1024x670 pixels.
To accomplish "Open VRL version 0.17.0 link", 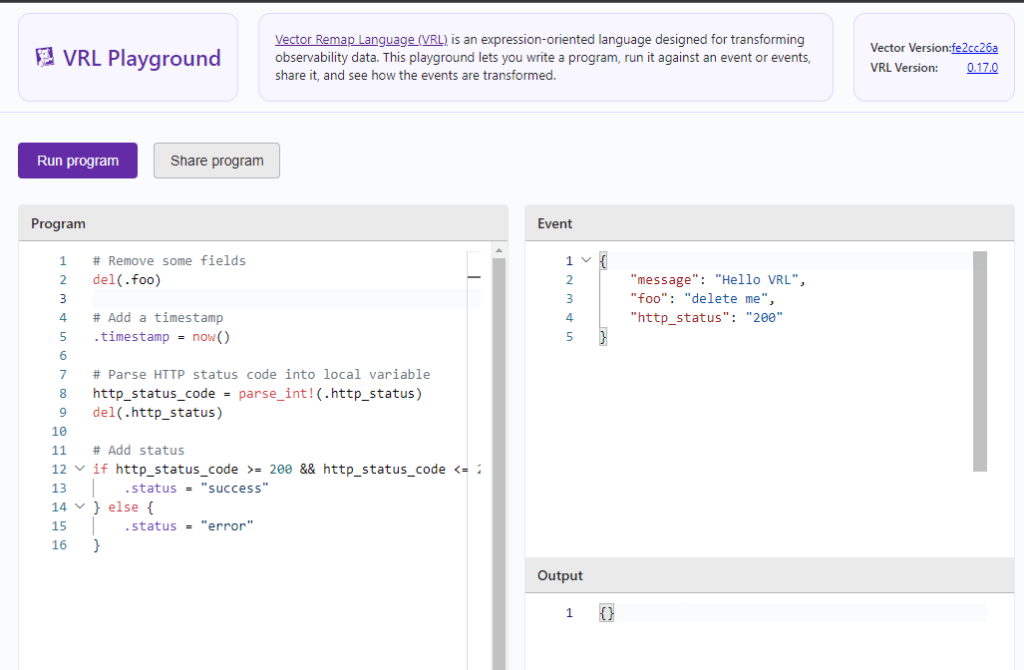I will (x=981, y=68).
